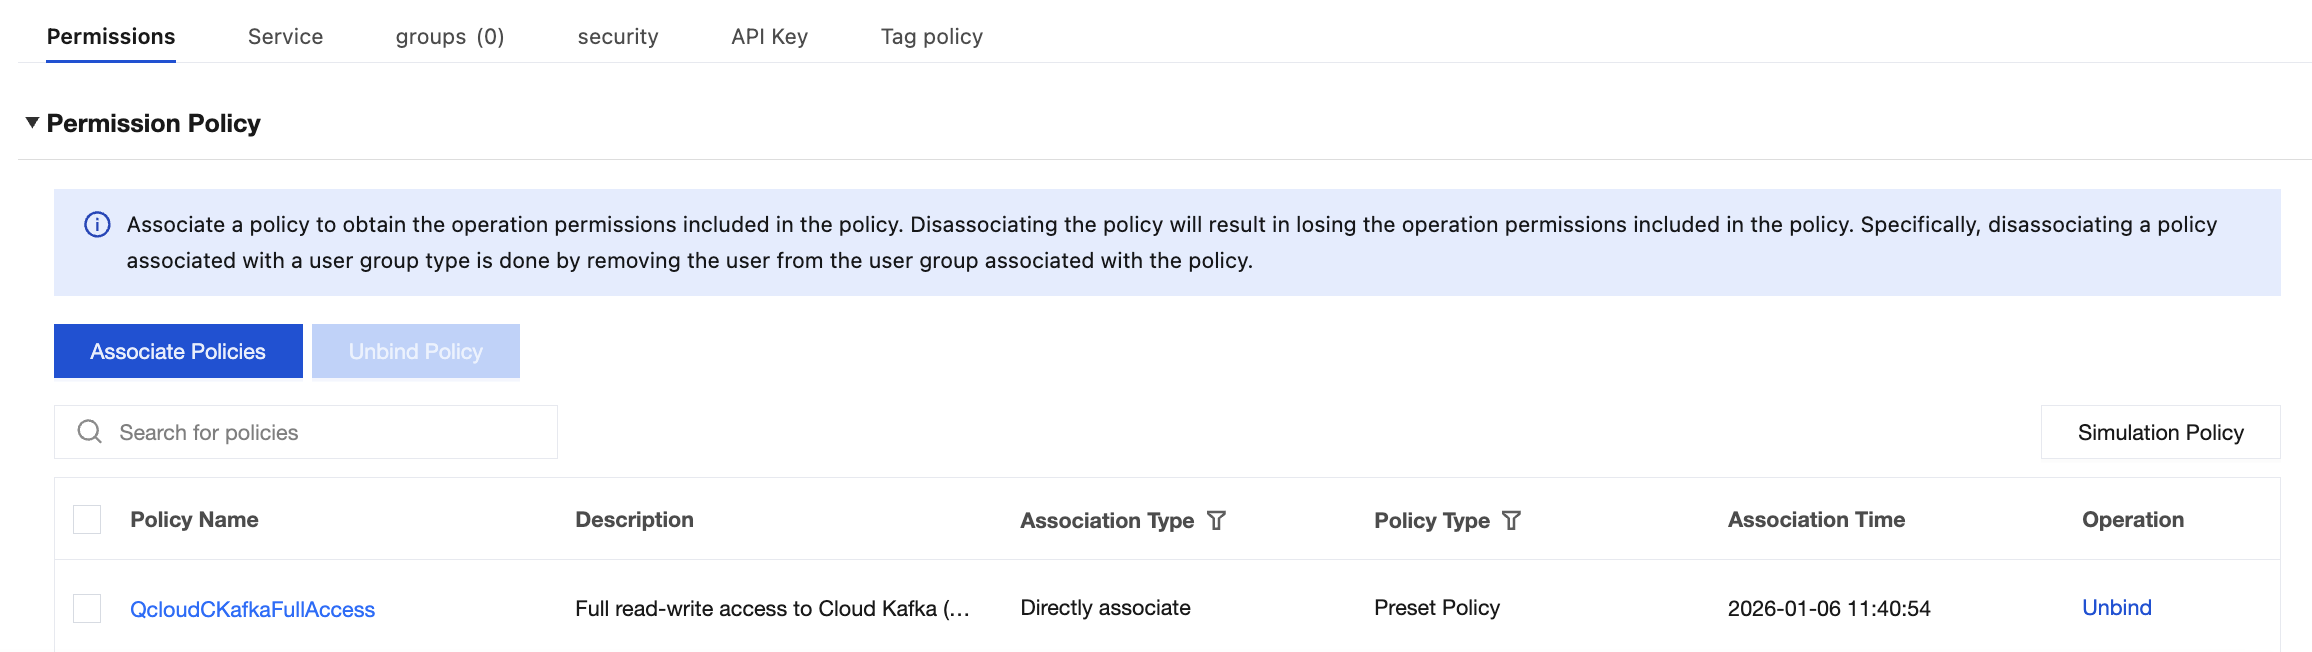Click the Unbind Policy button
This screenshot has height=652, width=2312.
(416, 351)
